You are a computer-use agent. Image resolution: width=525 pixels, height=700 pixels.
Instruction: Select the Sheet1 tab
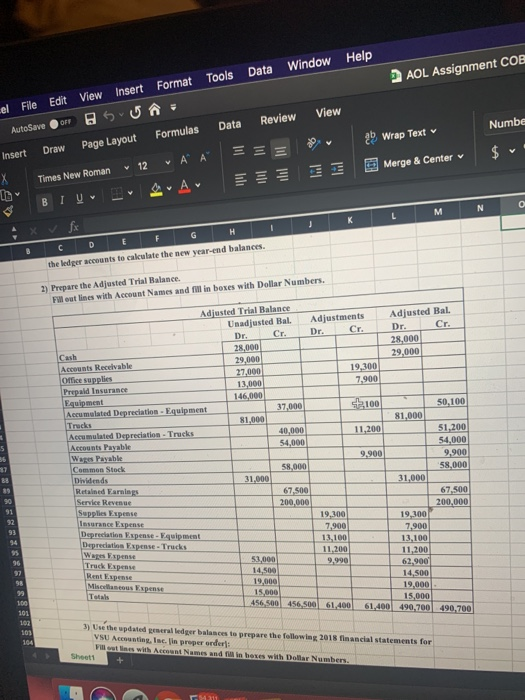coord(83,657)
